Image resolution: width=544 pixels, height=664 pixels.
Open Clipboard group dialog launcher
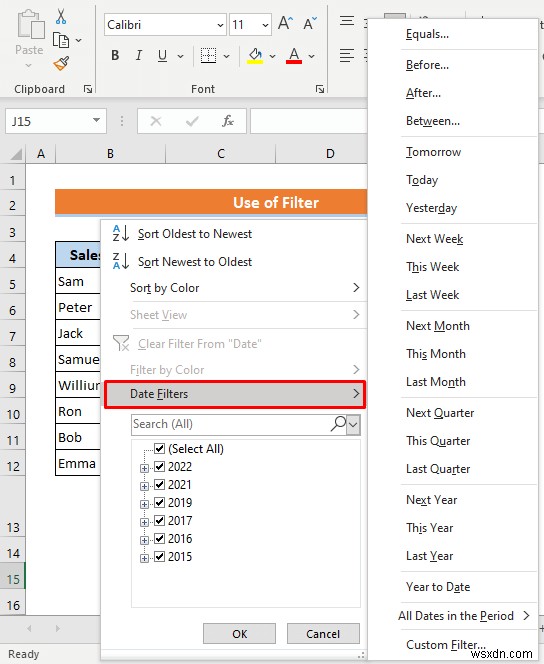point(88,89)
